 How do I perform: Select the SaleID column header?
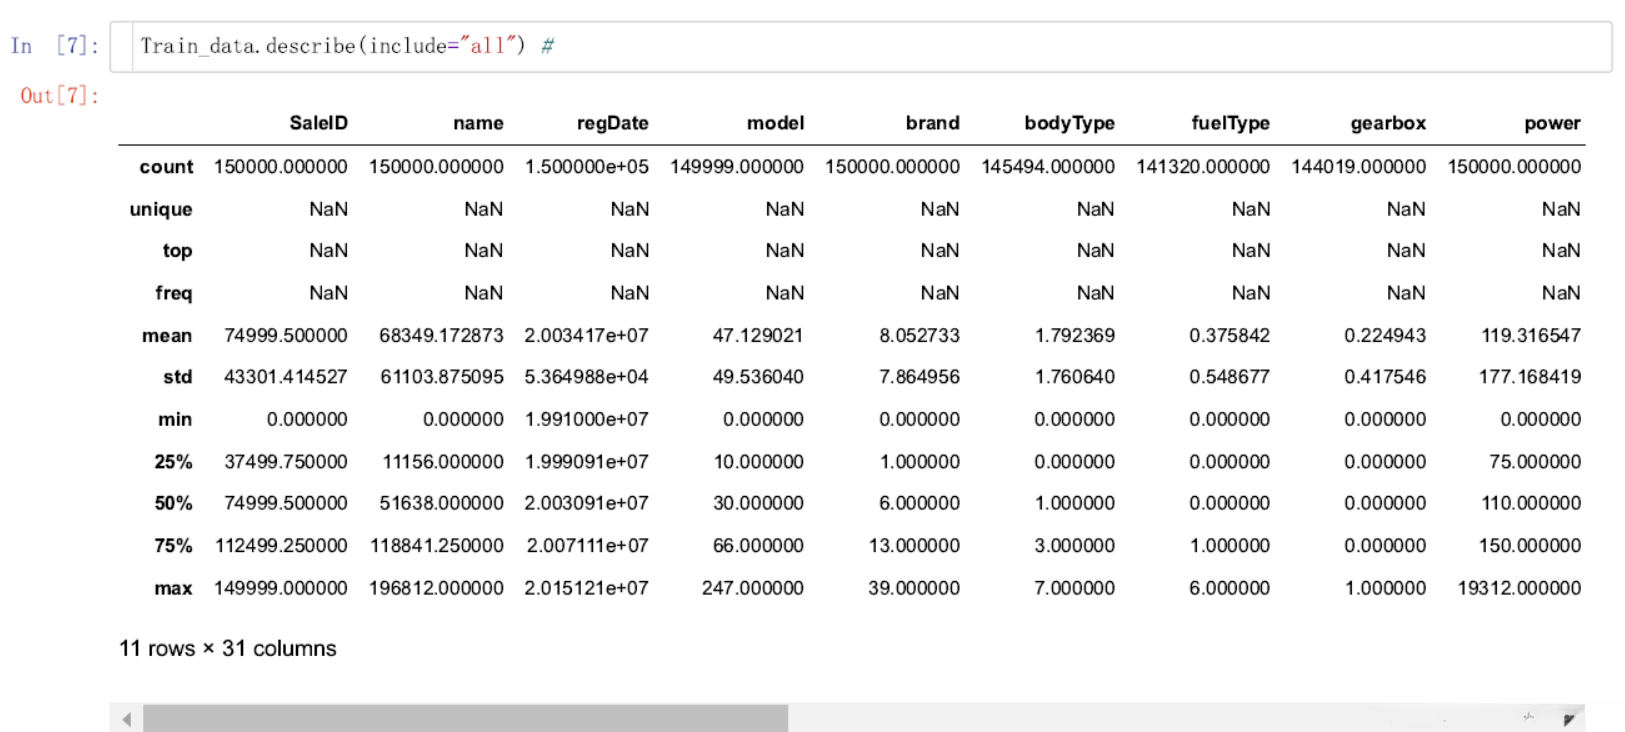[318, 123]
